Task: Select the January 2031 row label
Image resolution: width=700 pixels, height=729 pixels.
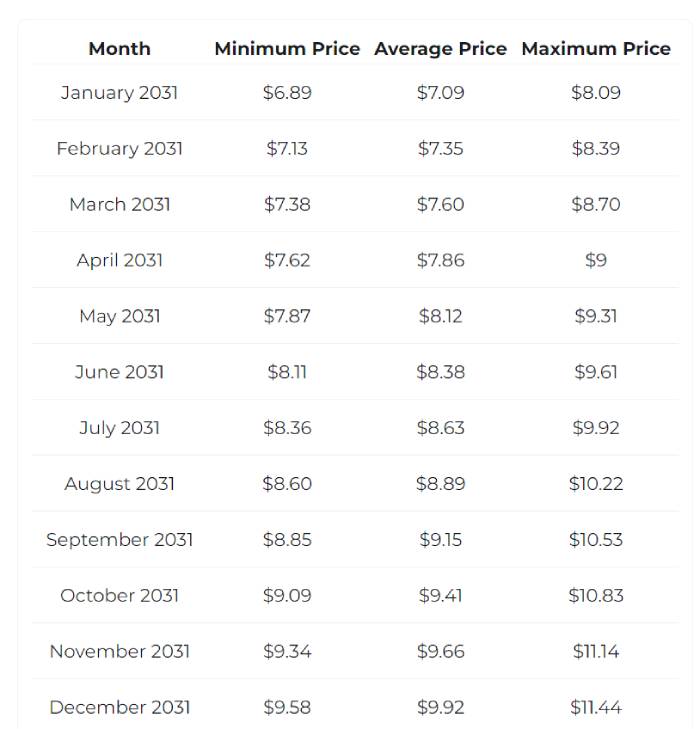Action: [x=119, y=93]
